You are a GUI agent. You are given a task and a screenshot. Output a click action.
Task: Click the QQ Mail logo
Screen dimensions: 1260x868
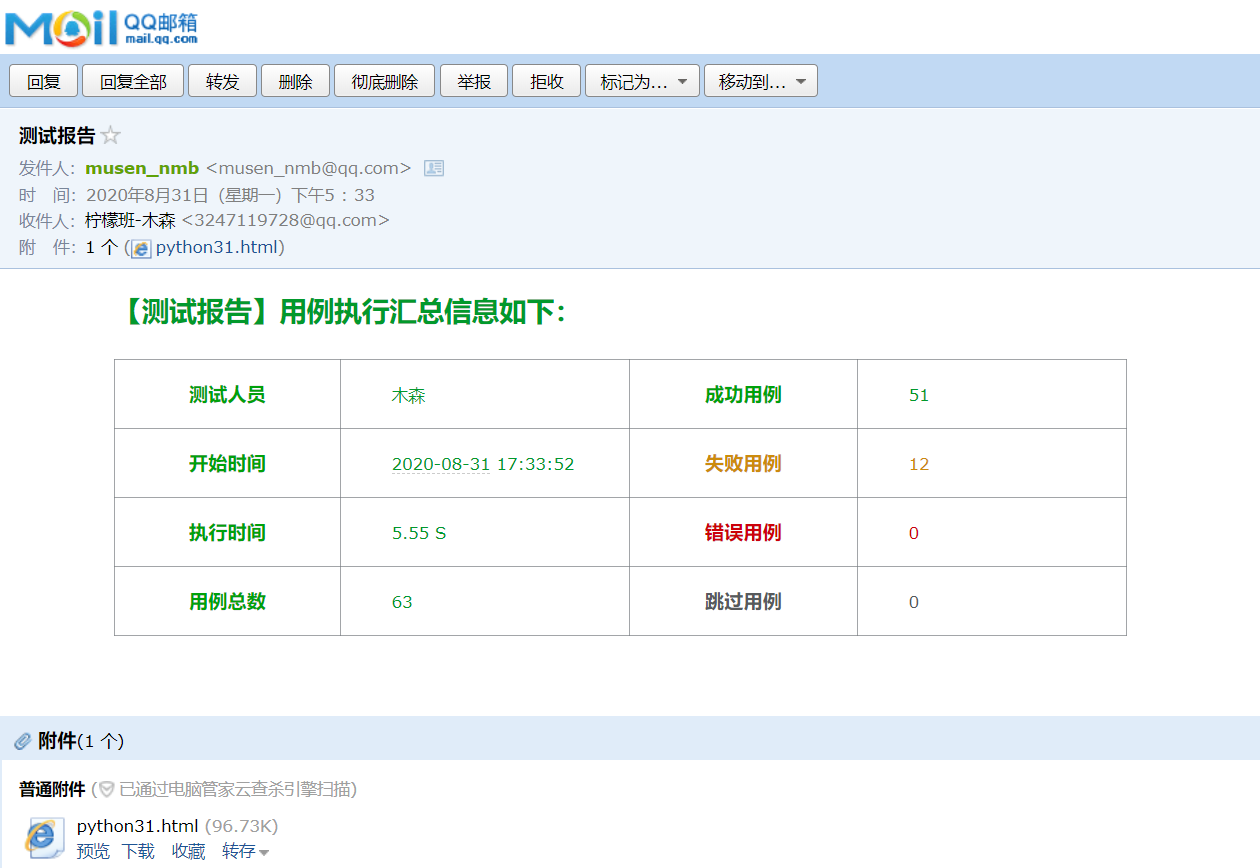101,27
